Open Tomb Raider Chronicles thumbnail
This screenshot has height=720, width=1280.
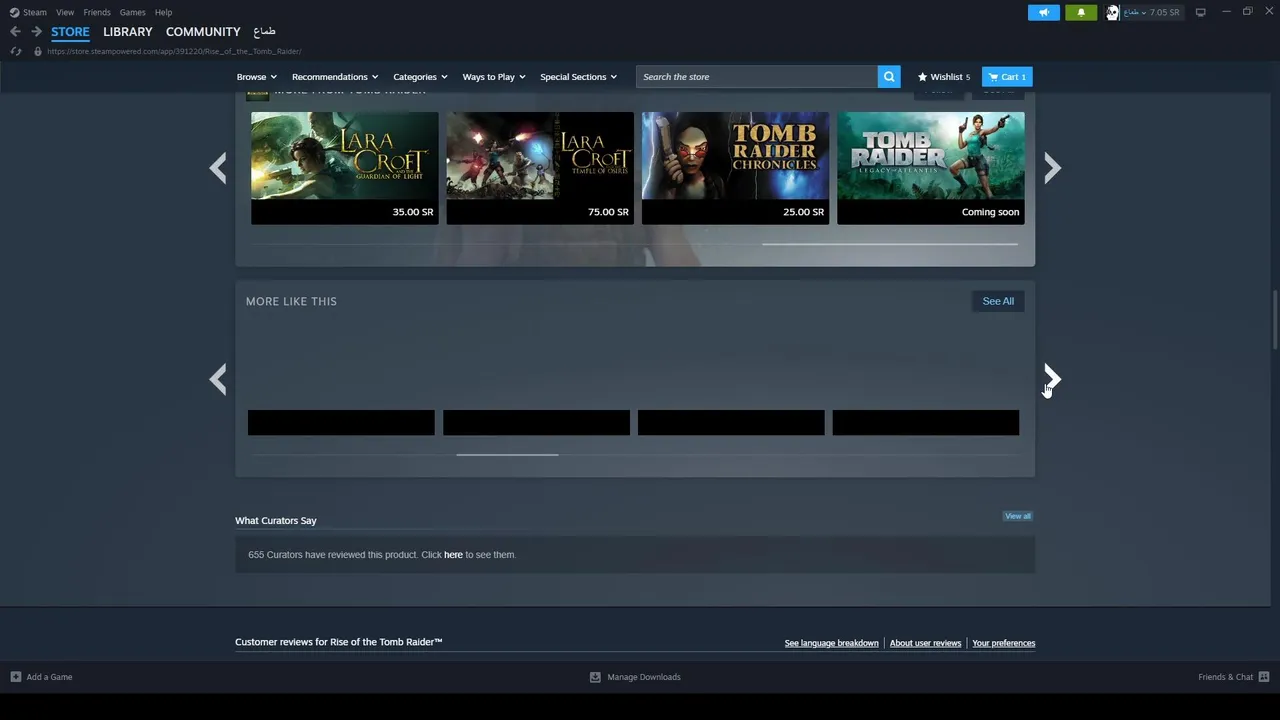tap(735, 156)
